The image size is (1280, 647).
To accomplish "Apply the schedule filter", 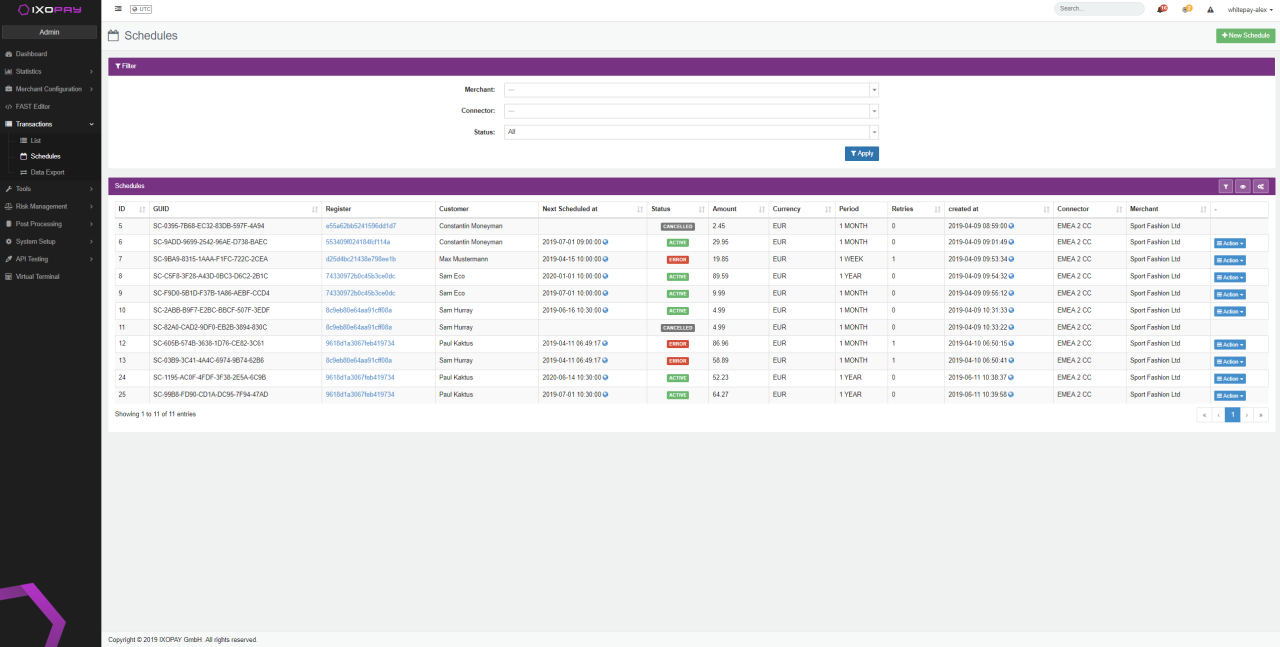I will (861, 153).
